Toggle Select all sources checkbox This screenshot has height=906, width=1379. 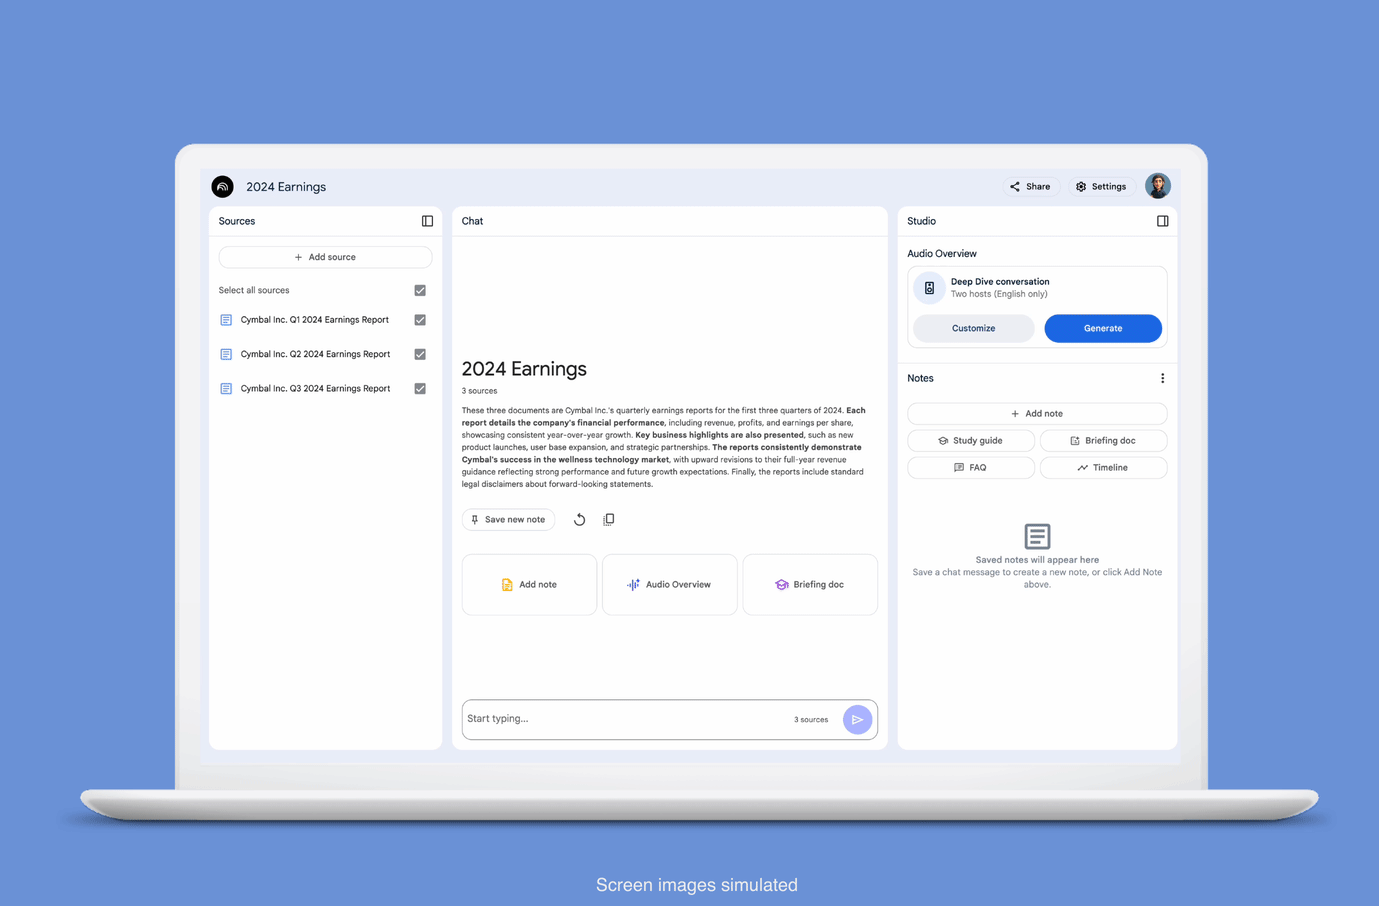419,290
